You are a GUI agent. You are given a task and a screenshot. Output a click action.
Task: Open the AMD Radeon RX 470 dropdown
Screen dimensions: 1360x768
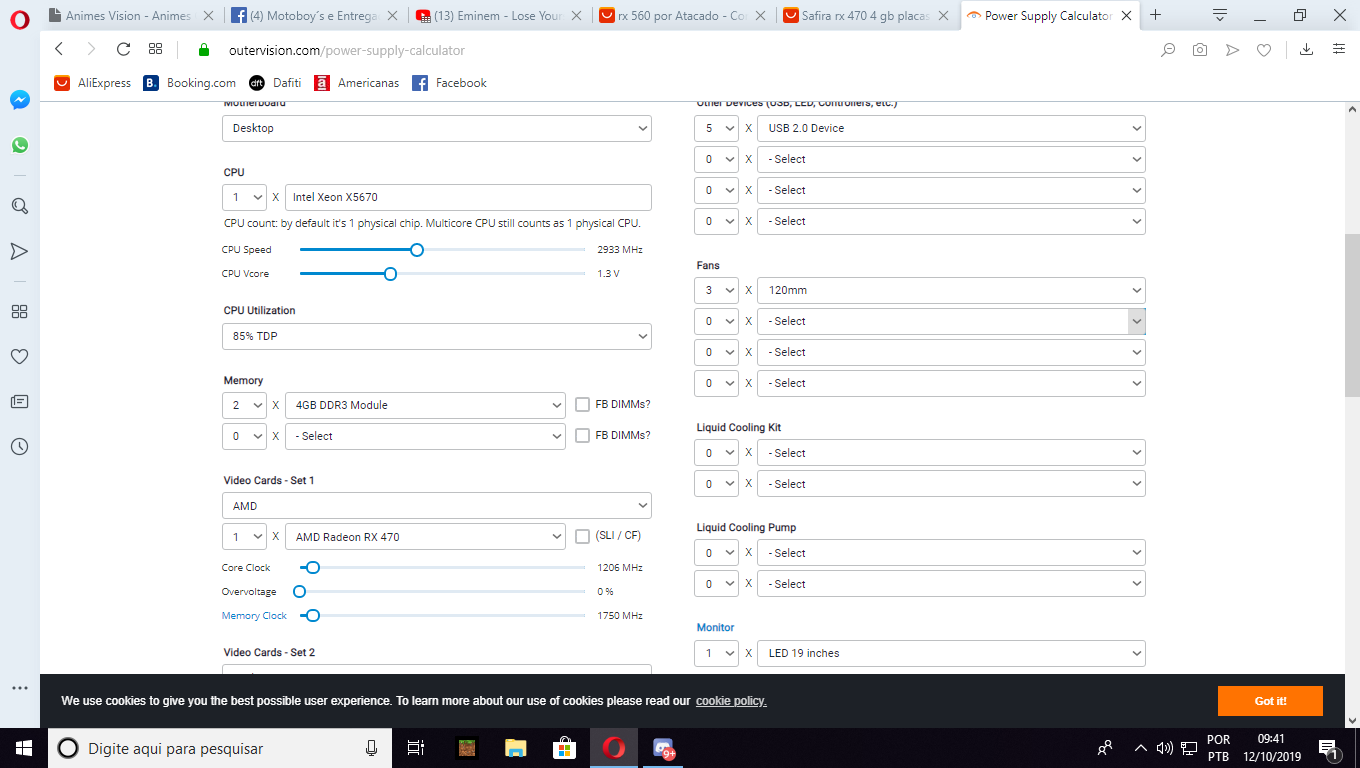coord(425,537)
